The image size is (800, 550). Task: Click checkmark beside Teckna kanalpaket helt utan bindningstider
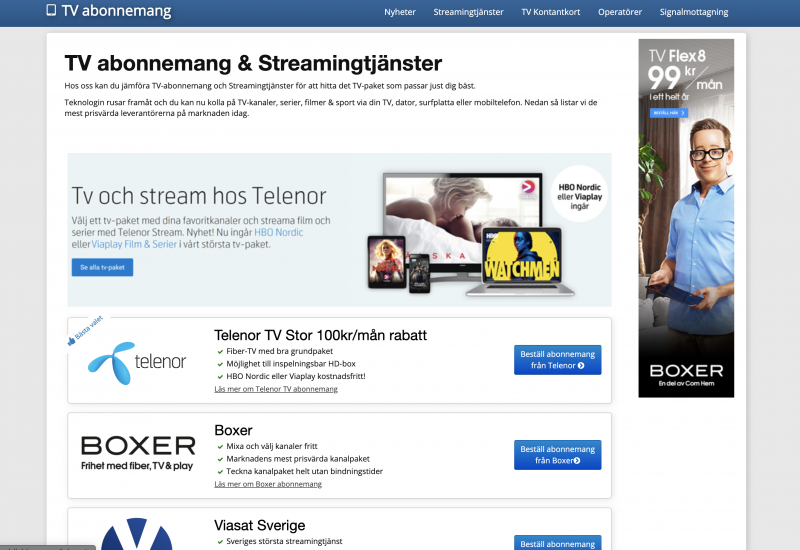(x=220, y=471)
